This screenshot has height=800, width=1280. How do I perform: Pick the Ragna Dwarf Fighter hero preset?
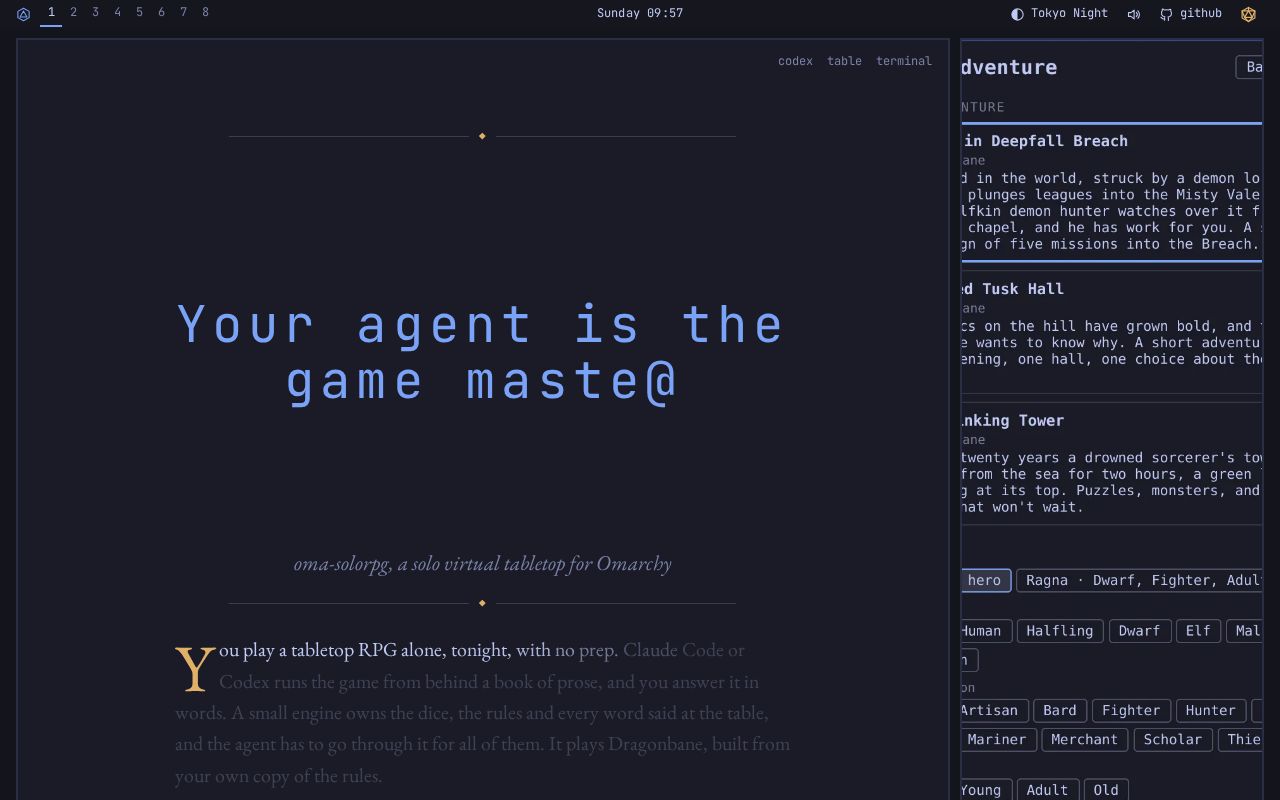pos(1139,581)
